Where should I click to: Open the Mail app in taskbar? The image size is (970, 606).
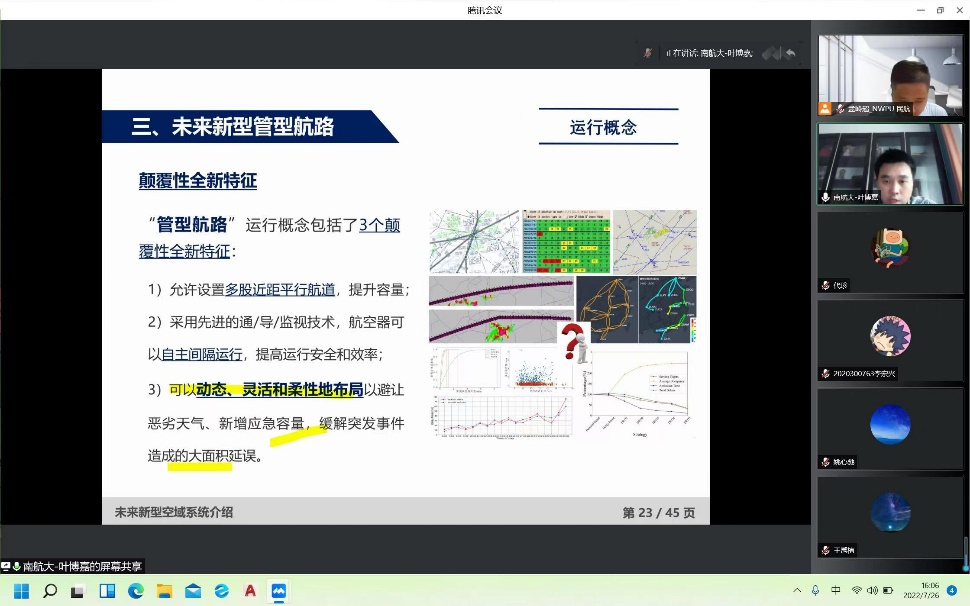point(193,591)
